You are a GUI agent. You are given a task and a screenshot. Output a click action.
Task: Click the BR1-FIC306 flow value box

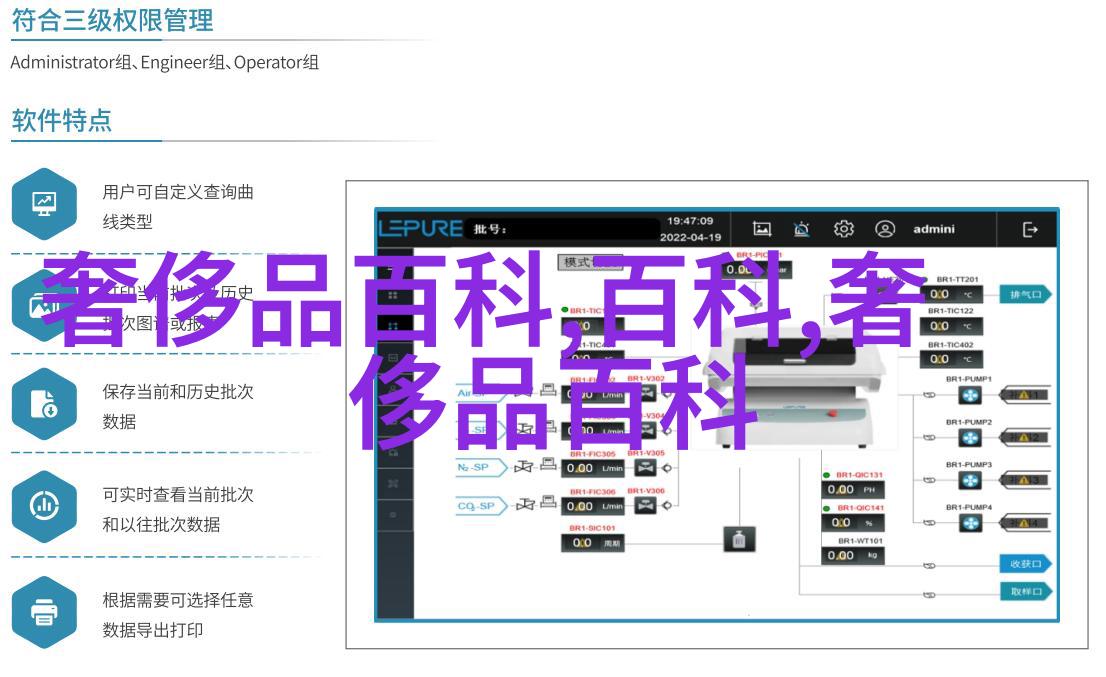(x=593, y=506)
